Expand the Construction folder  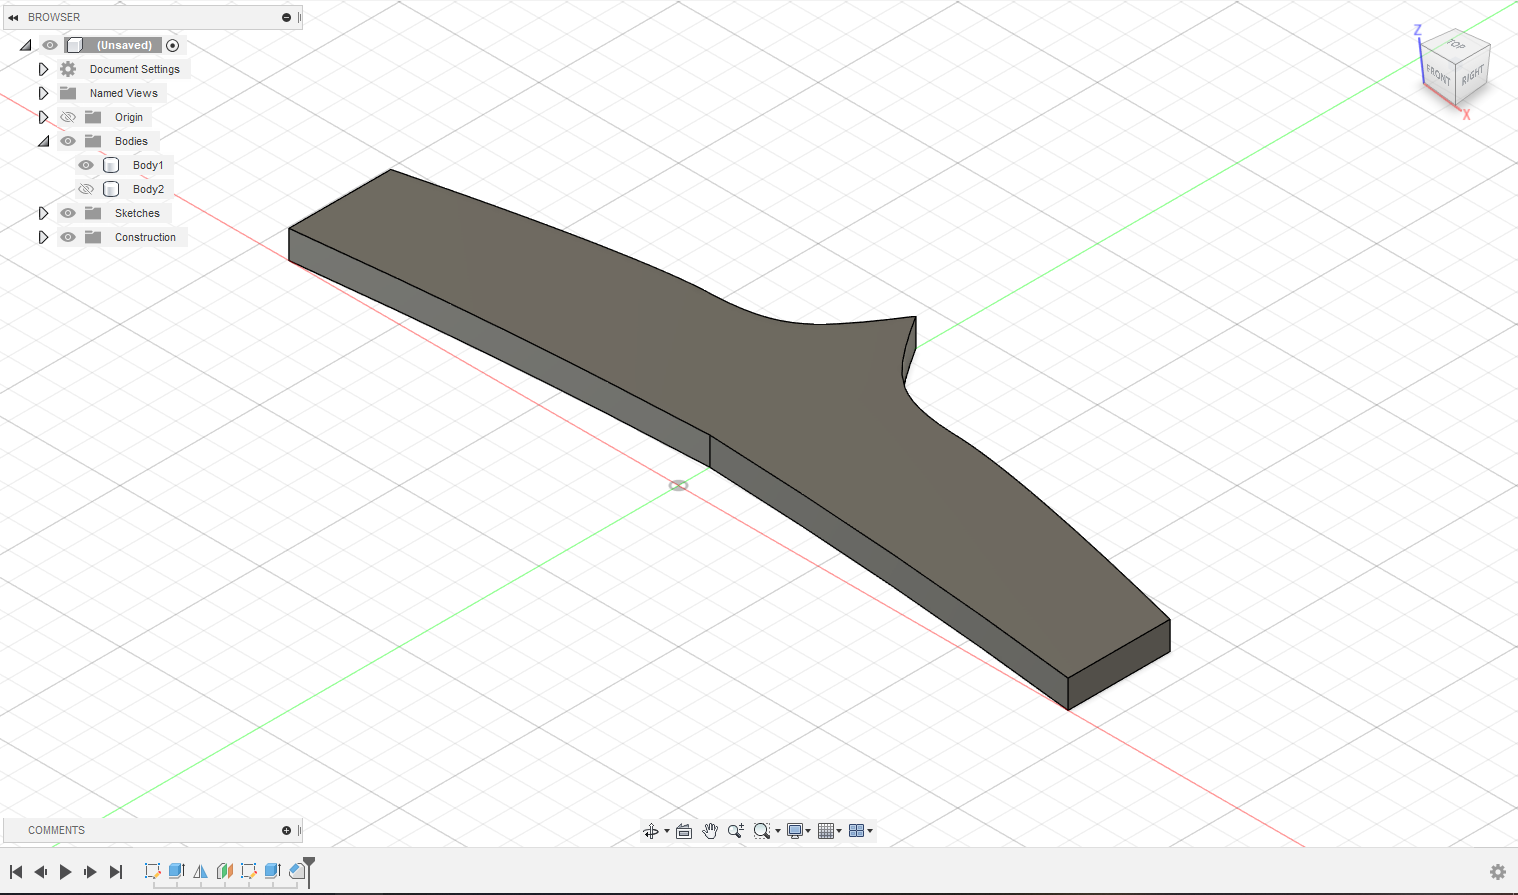43,236
